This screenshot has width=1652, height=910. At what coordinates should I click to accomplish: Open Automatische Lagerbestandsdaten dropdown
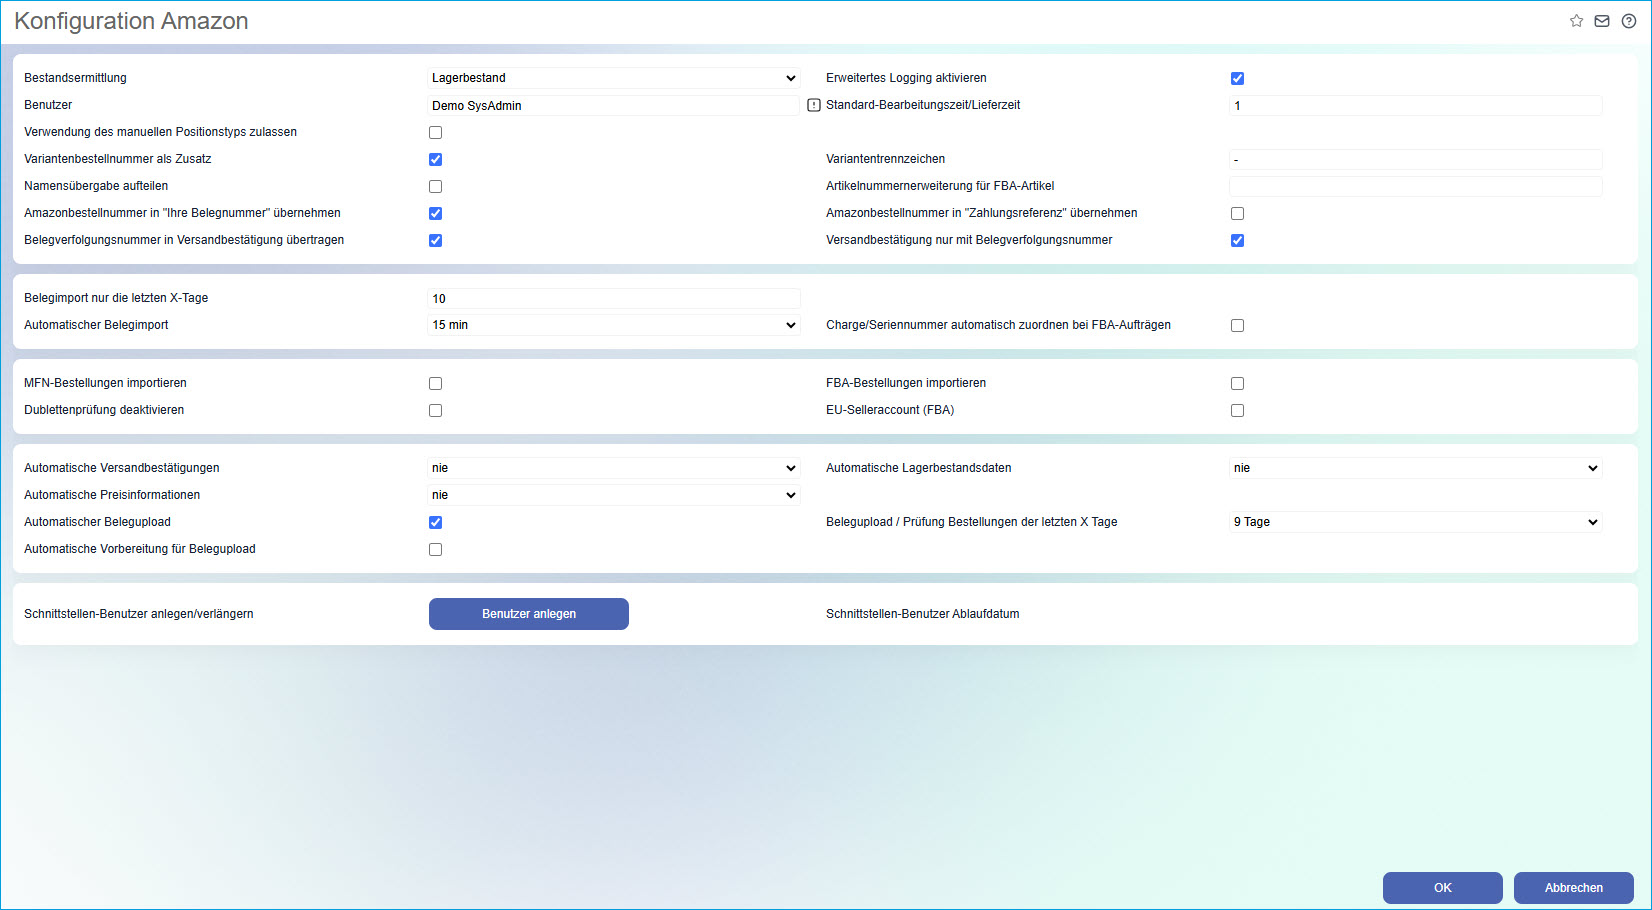1416,468
